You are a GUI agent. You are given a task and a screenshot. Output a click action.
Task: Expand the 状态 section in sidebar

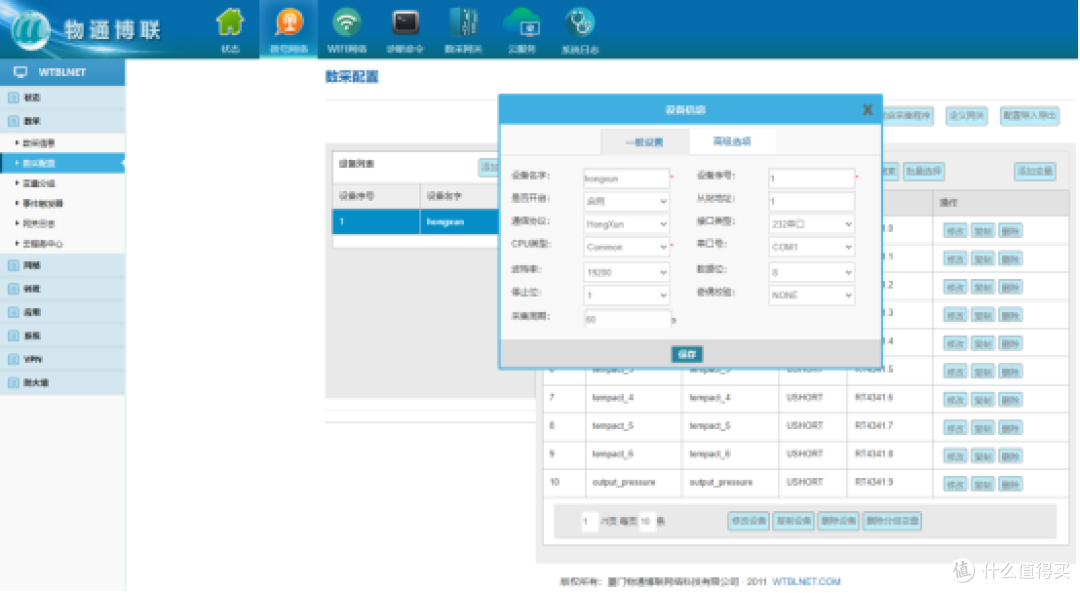tap(63, 98)
